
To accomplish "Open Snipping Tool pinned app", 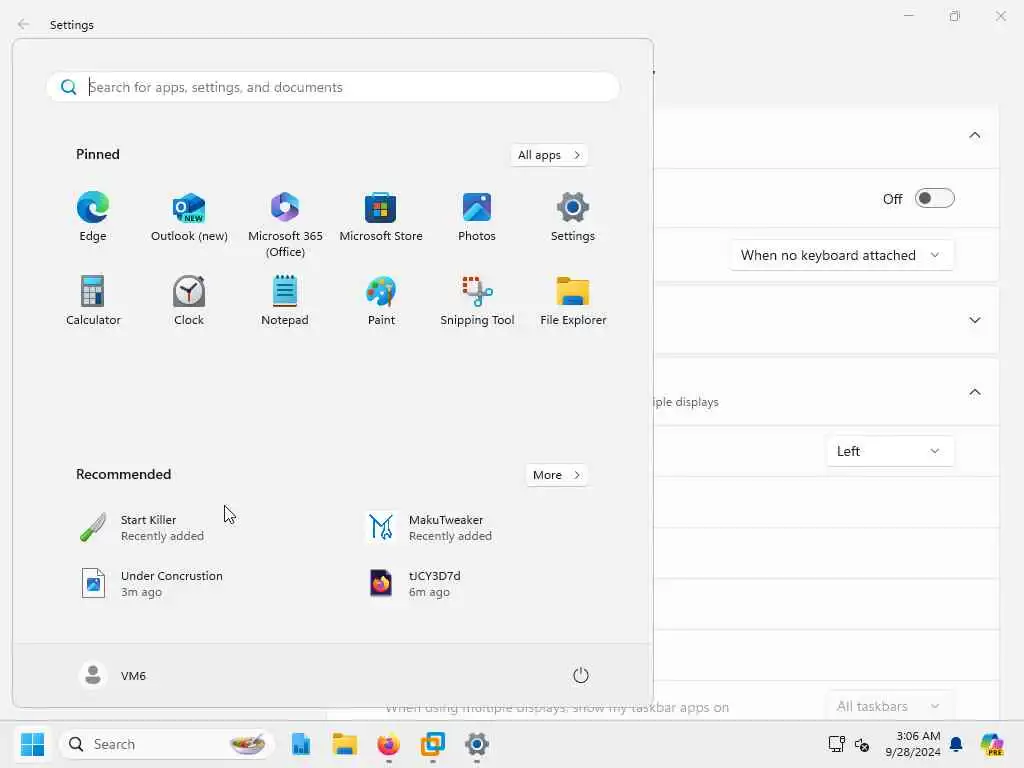I will (x=477, y=301).
